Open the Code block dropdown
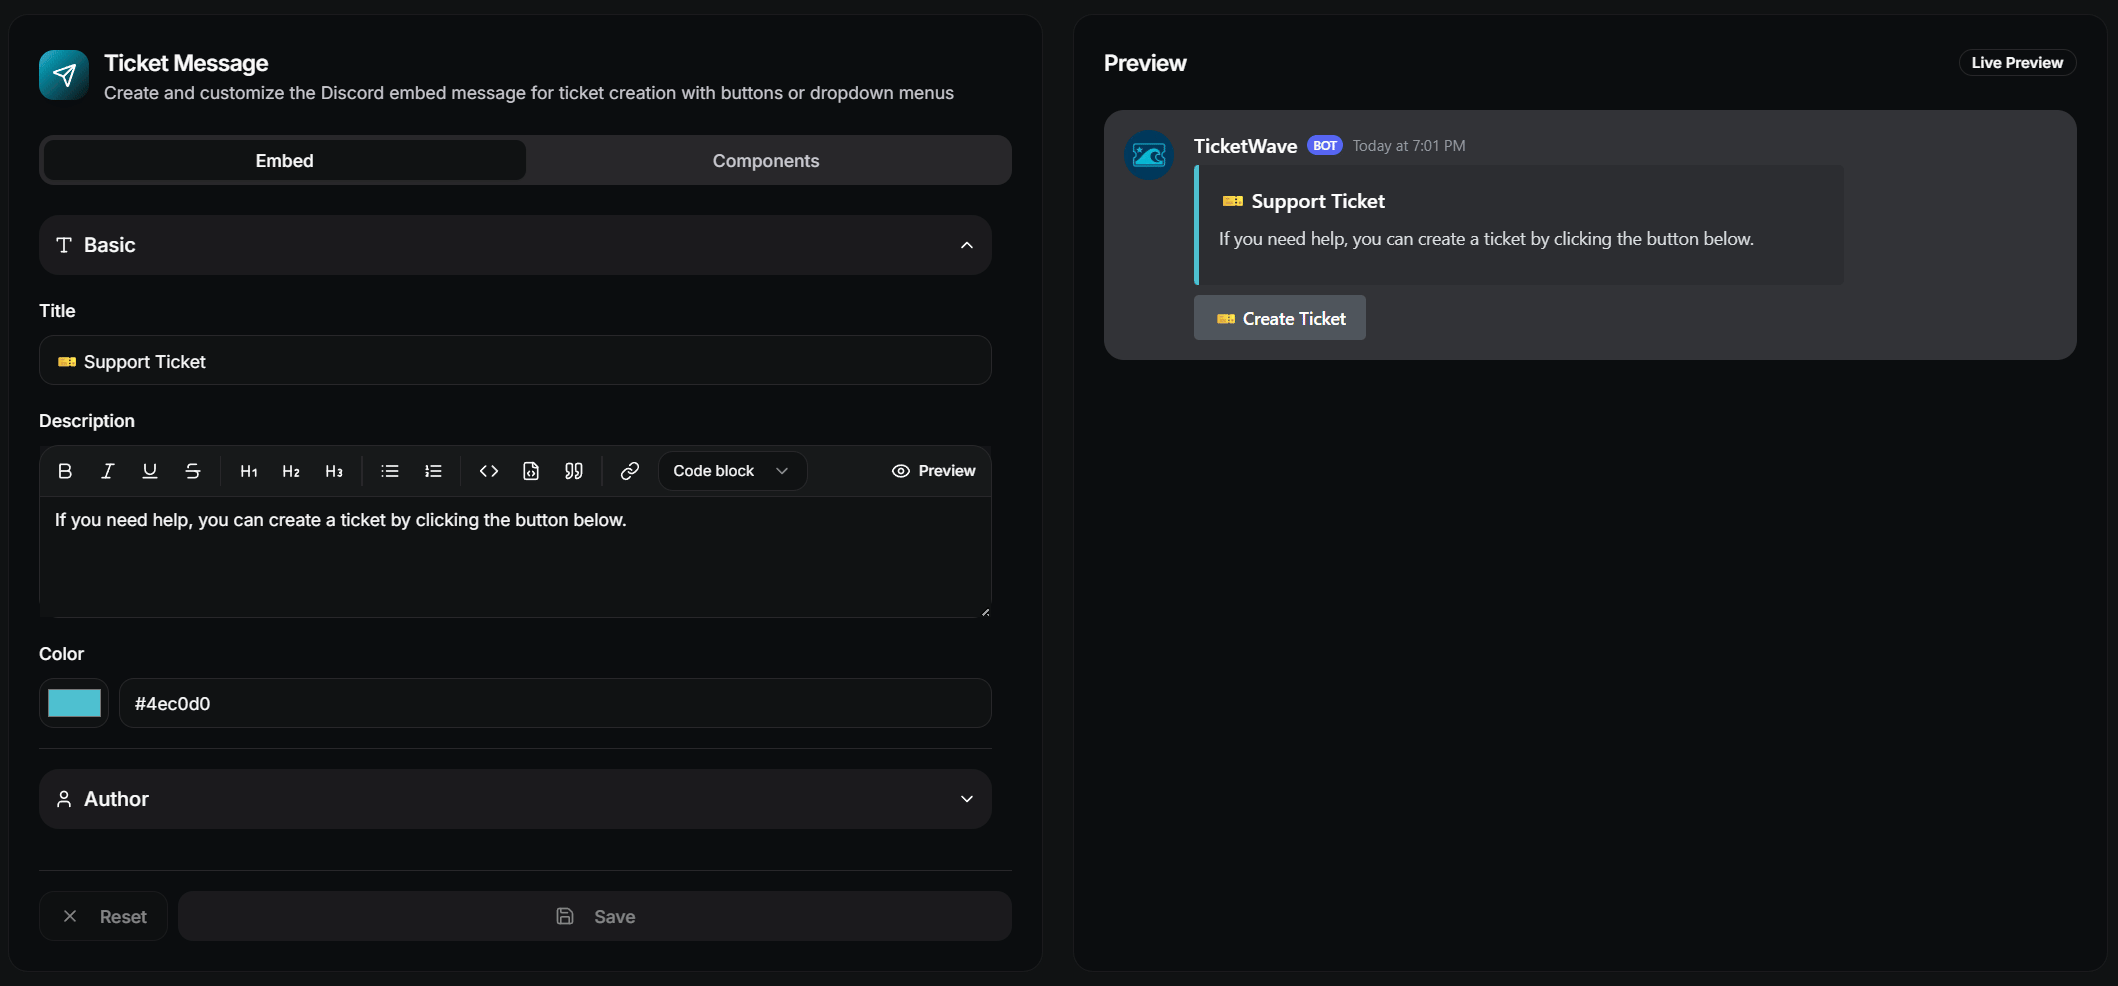 coord(732,471)
